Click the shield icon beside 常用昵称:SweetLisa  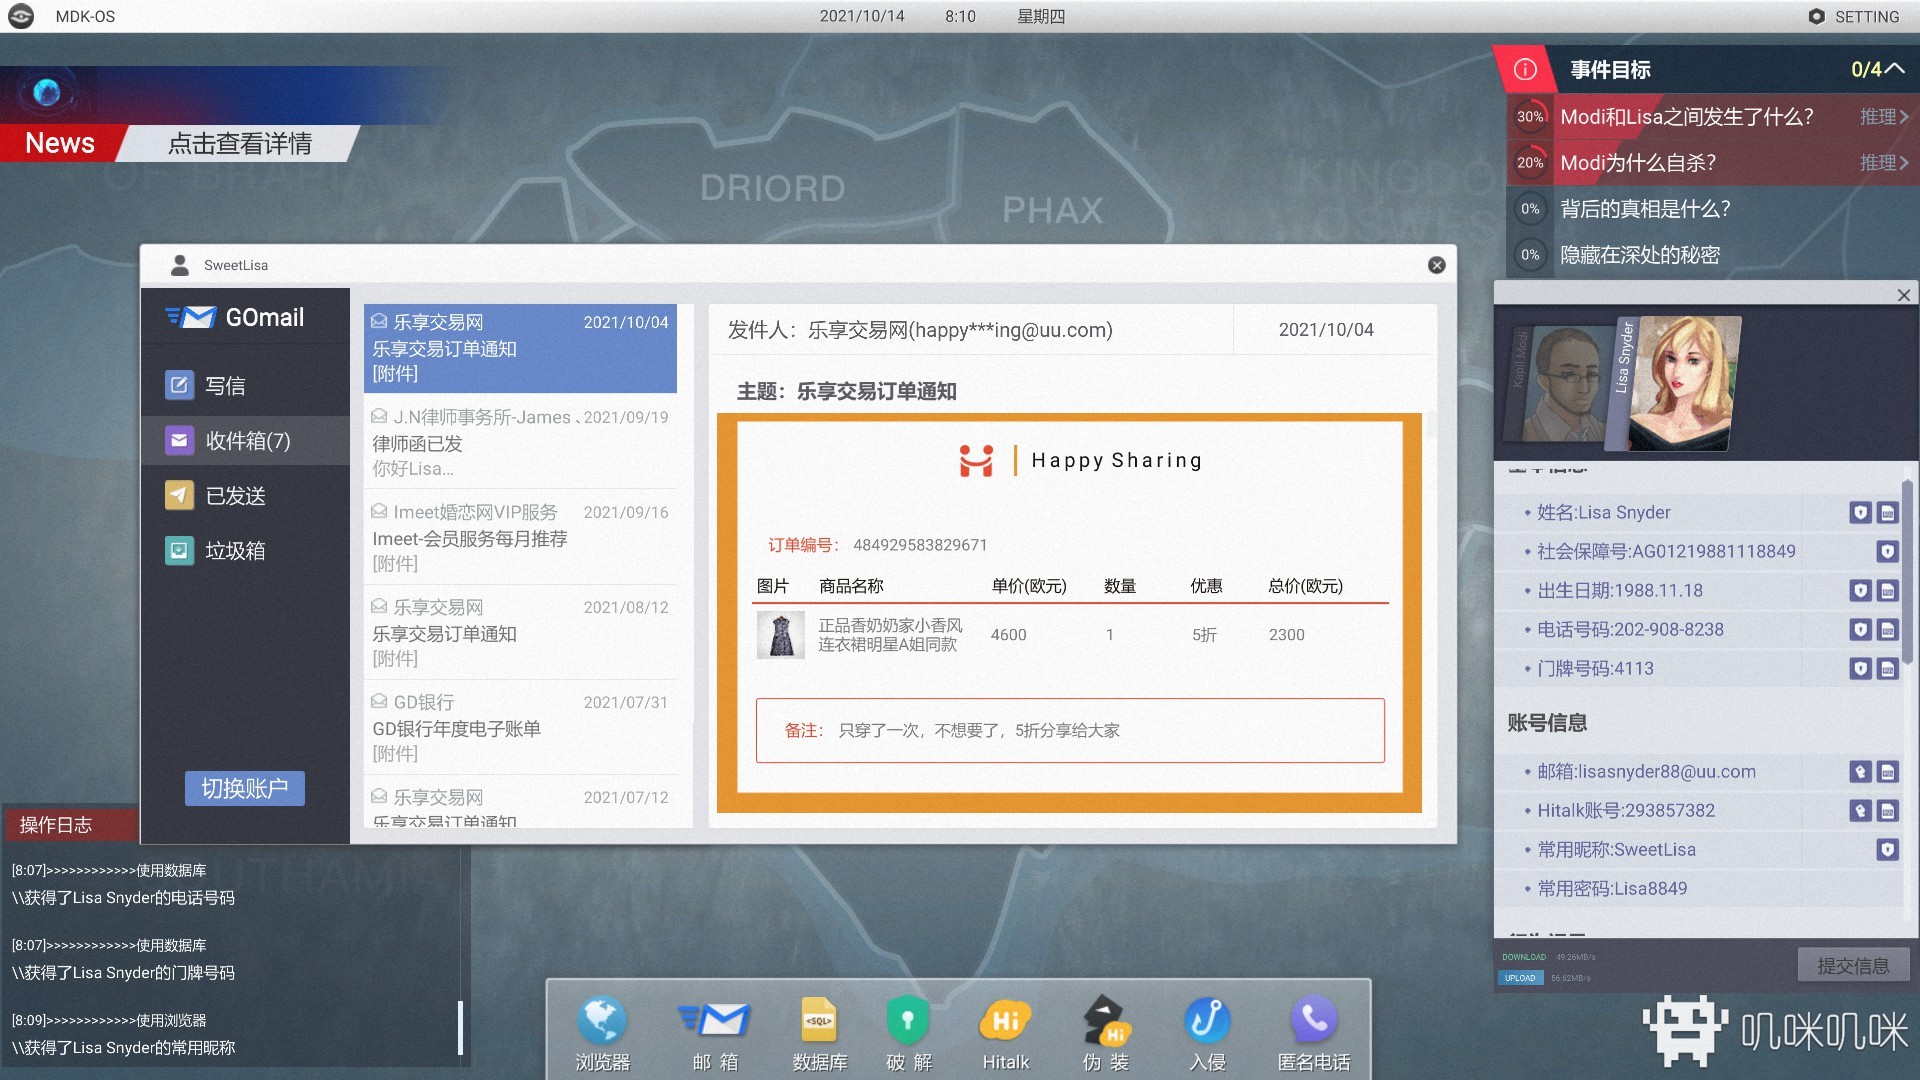point(1887,850)
